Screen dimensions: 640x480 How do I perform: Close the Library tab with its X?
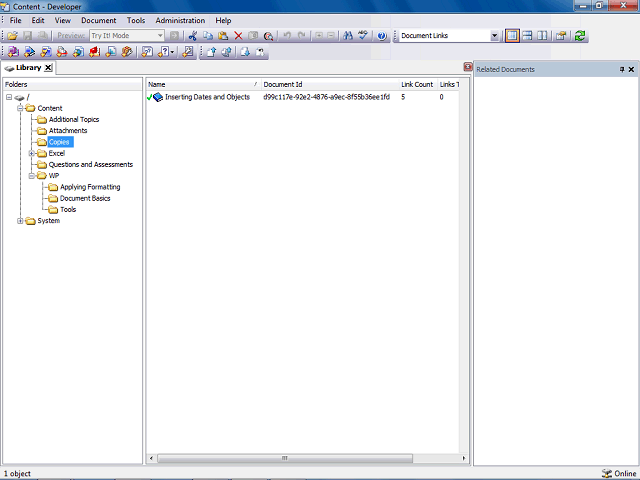(48, 68)
